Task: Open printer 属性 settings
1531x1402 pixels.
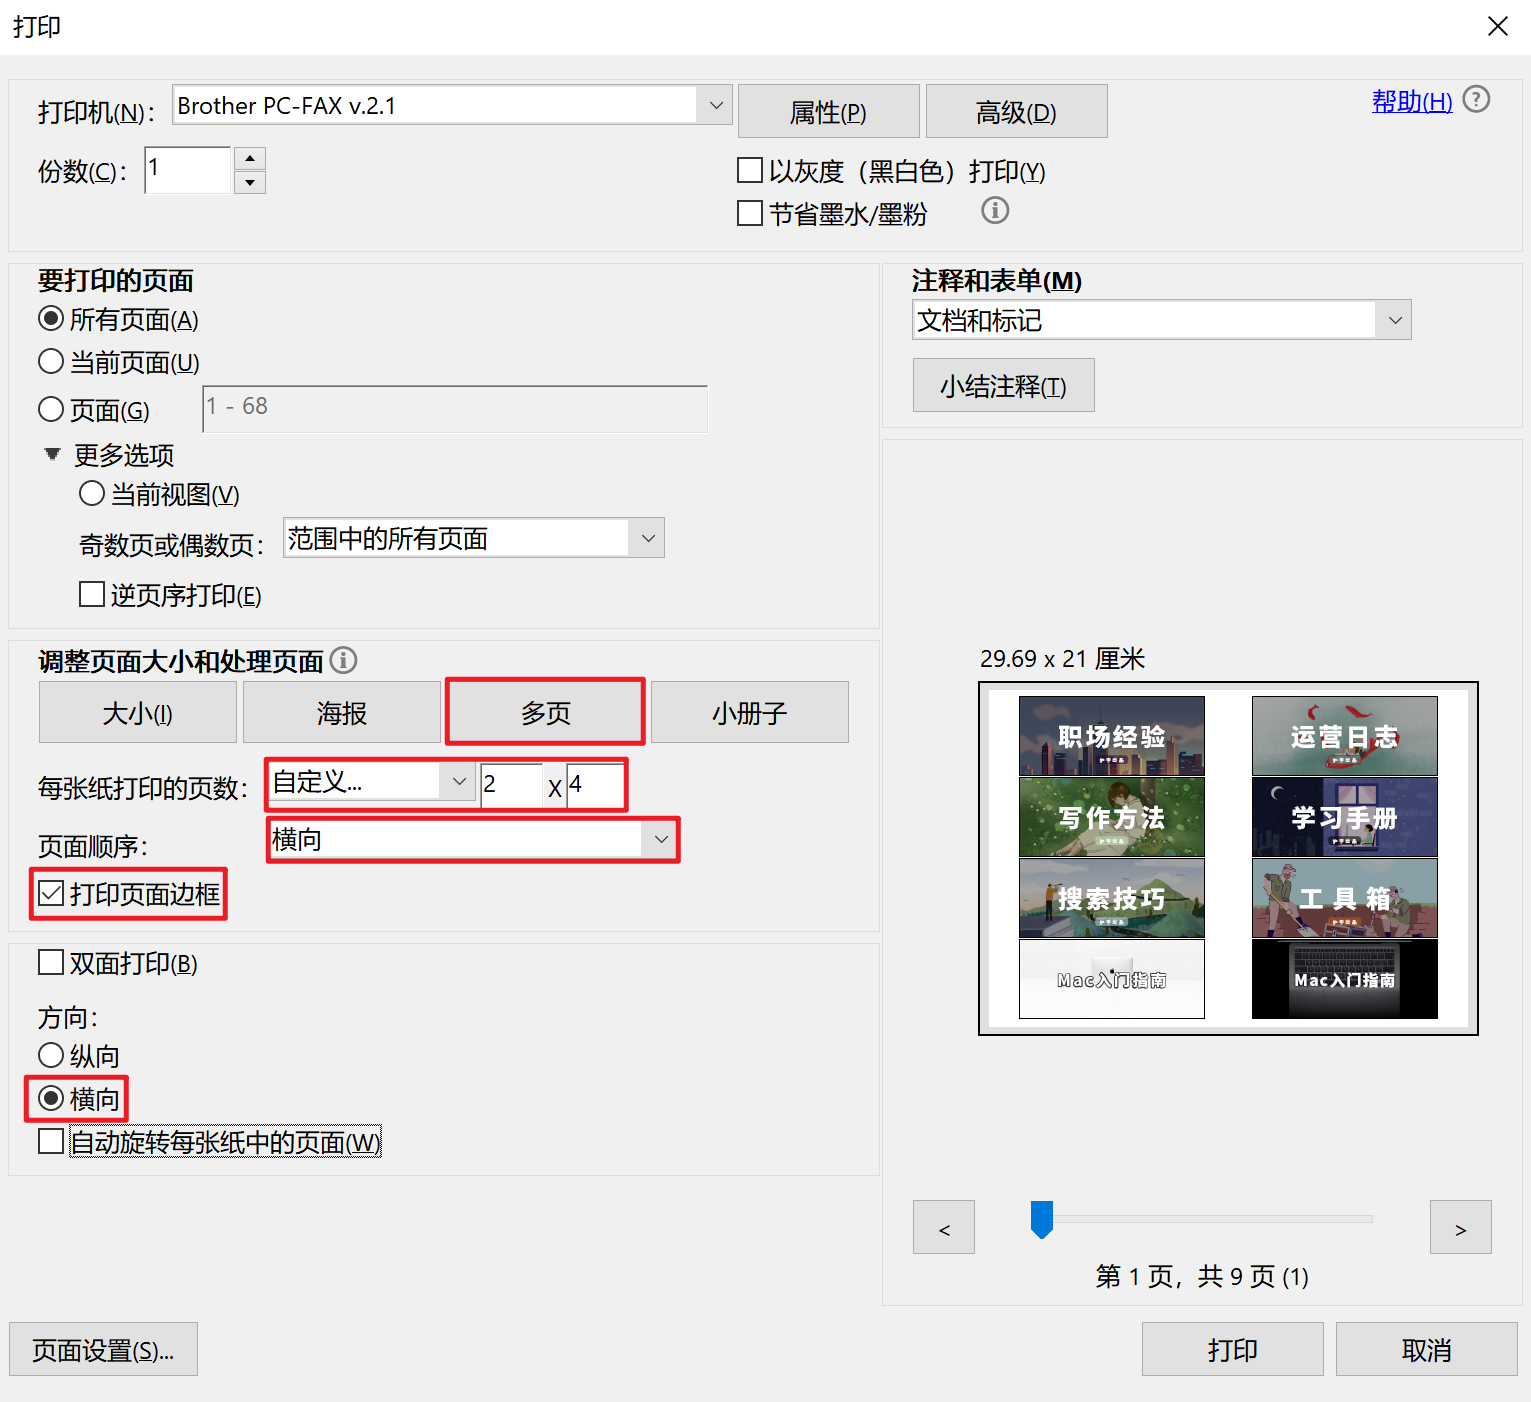Action: click(x=828, y=111)
